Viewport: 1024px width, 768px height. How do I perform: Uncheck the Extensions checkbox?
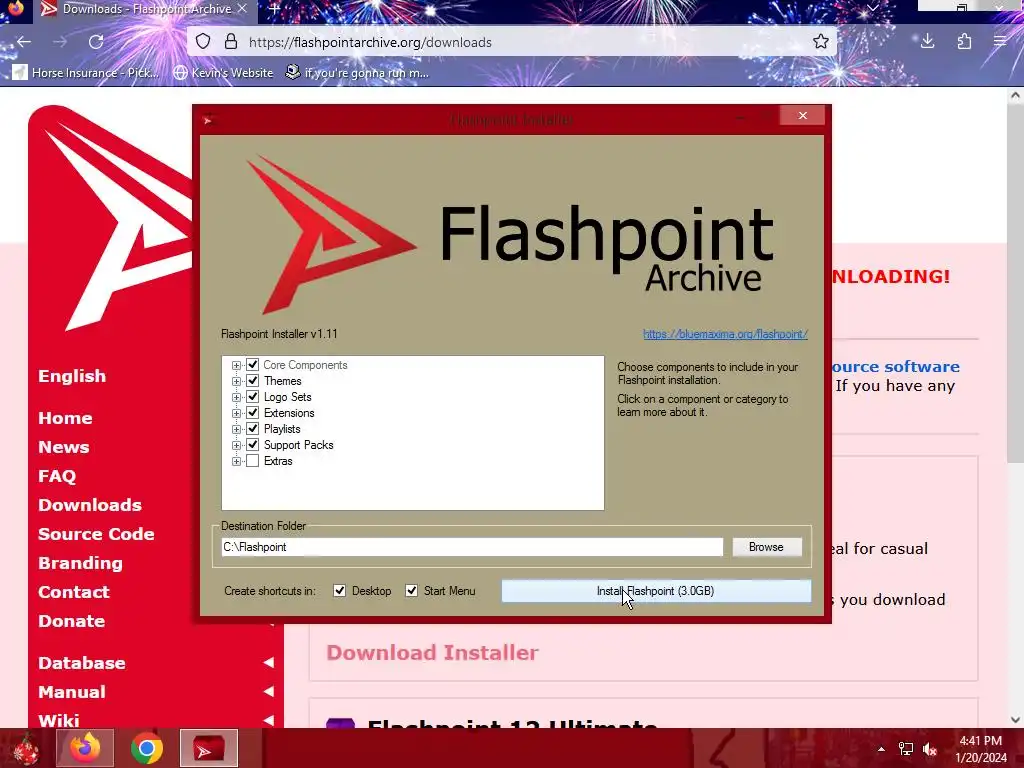pos(253,413)
